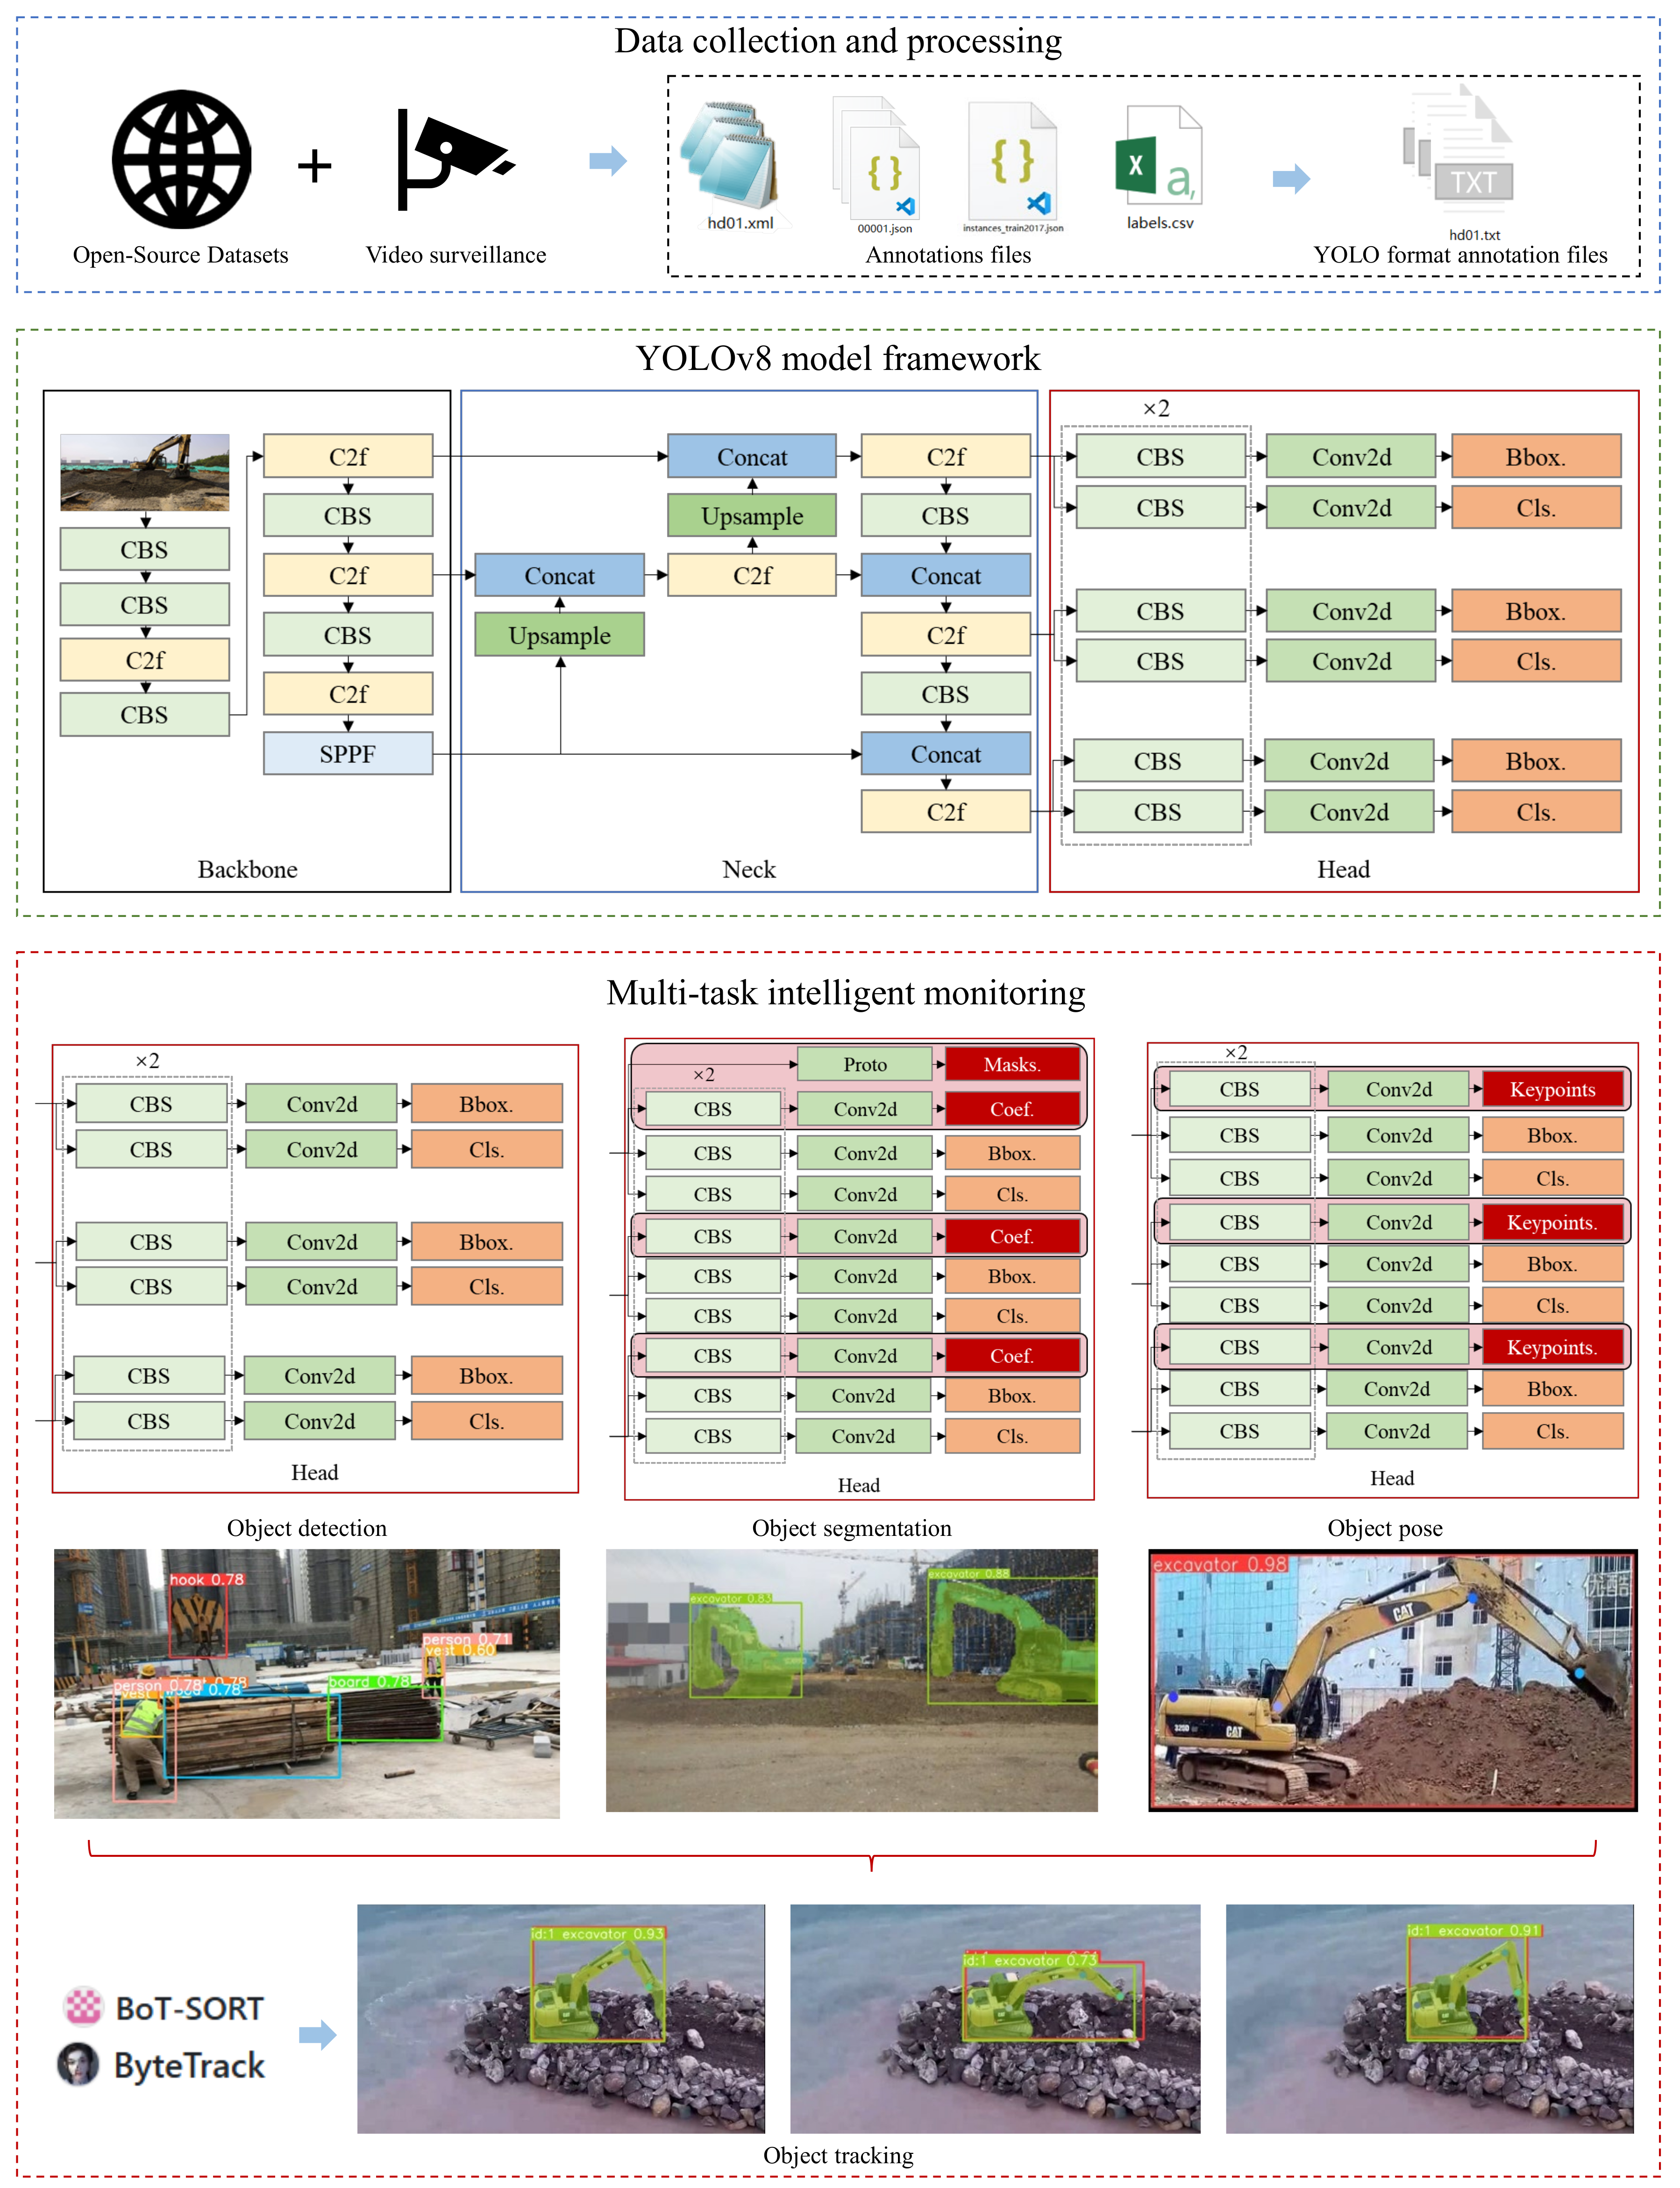Viewport: 1680px width, 2188px height.
Task: Click the excavator input image in Backbone
Action: [x=145, y=472]
